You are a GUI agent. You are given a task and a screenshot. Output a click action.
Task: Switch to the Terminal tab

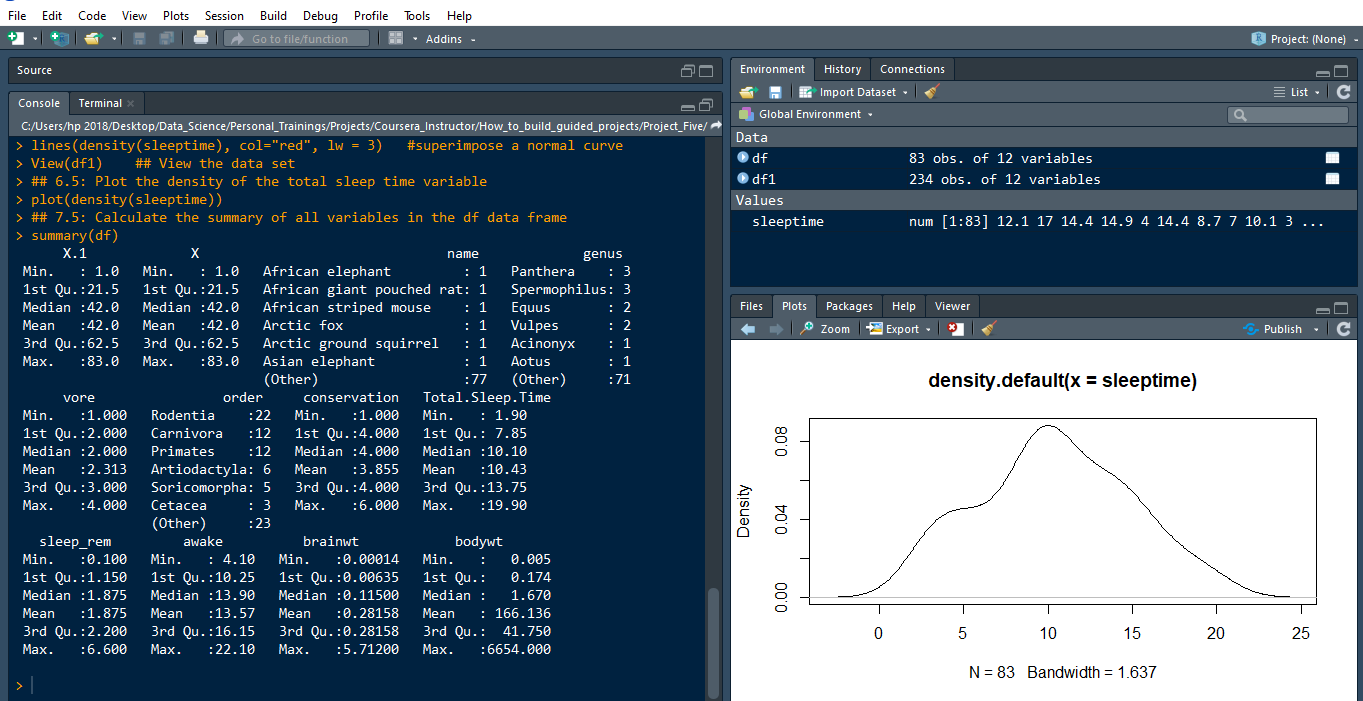pyautogui.click(x=100, y=103)
